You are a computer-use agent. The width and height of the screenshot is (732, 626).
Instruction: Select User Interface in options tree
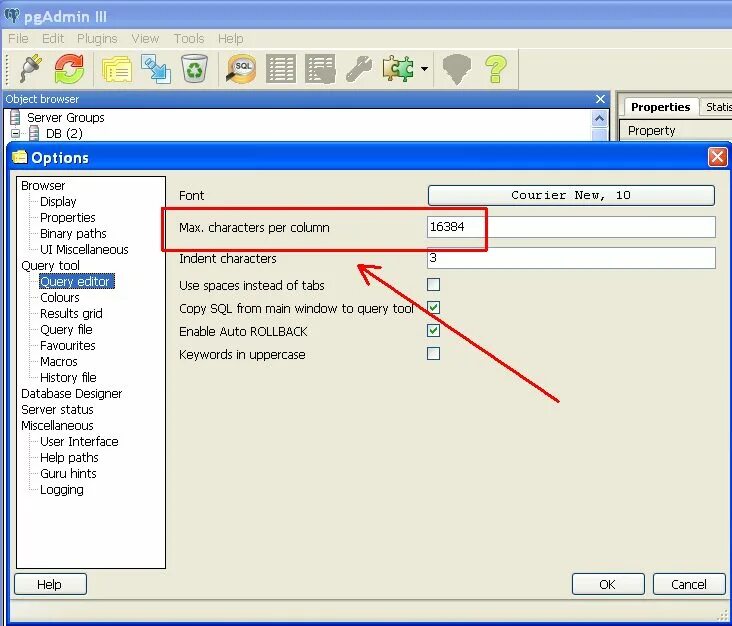click(79, 441)
